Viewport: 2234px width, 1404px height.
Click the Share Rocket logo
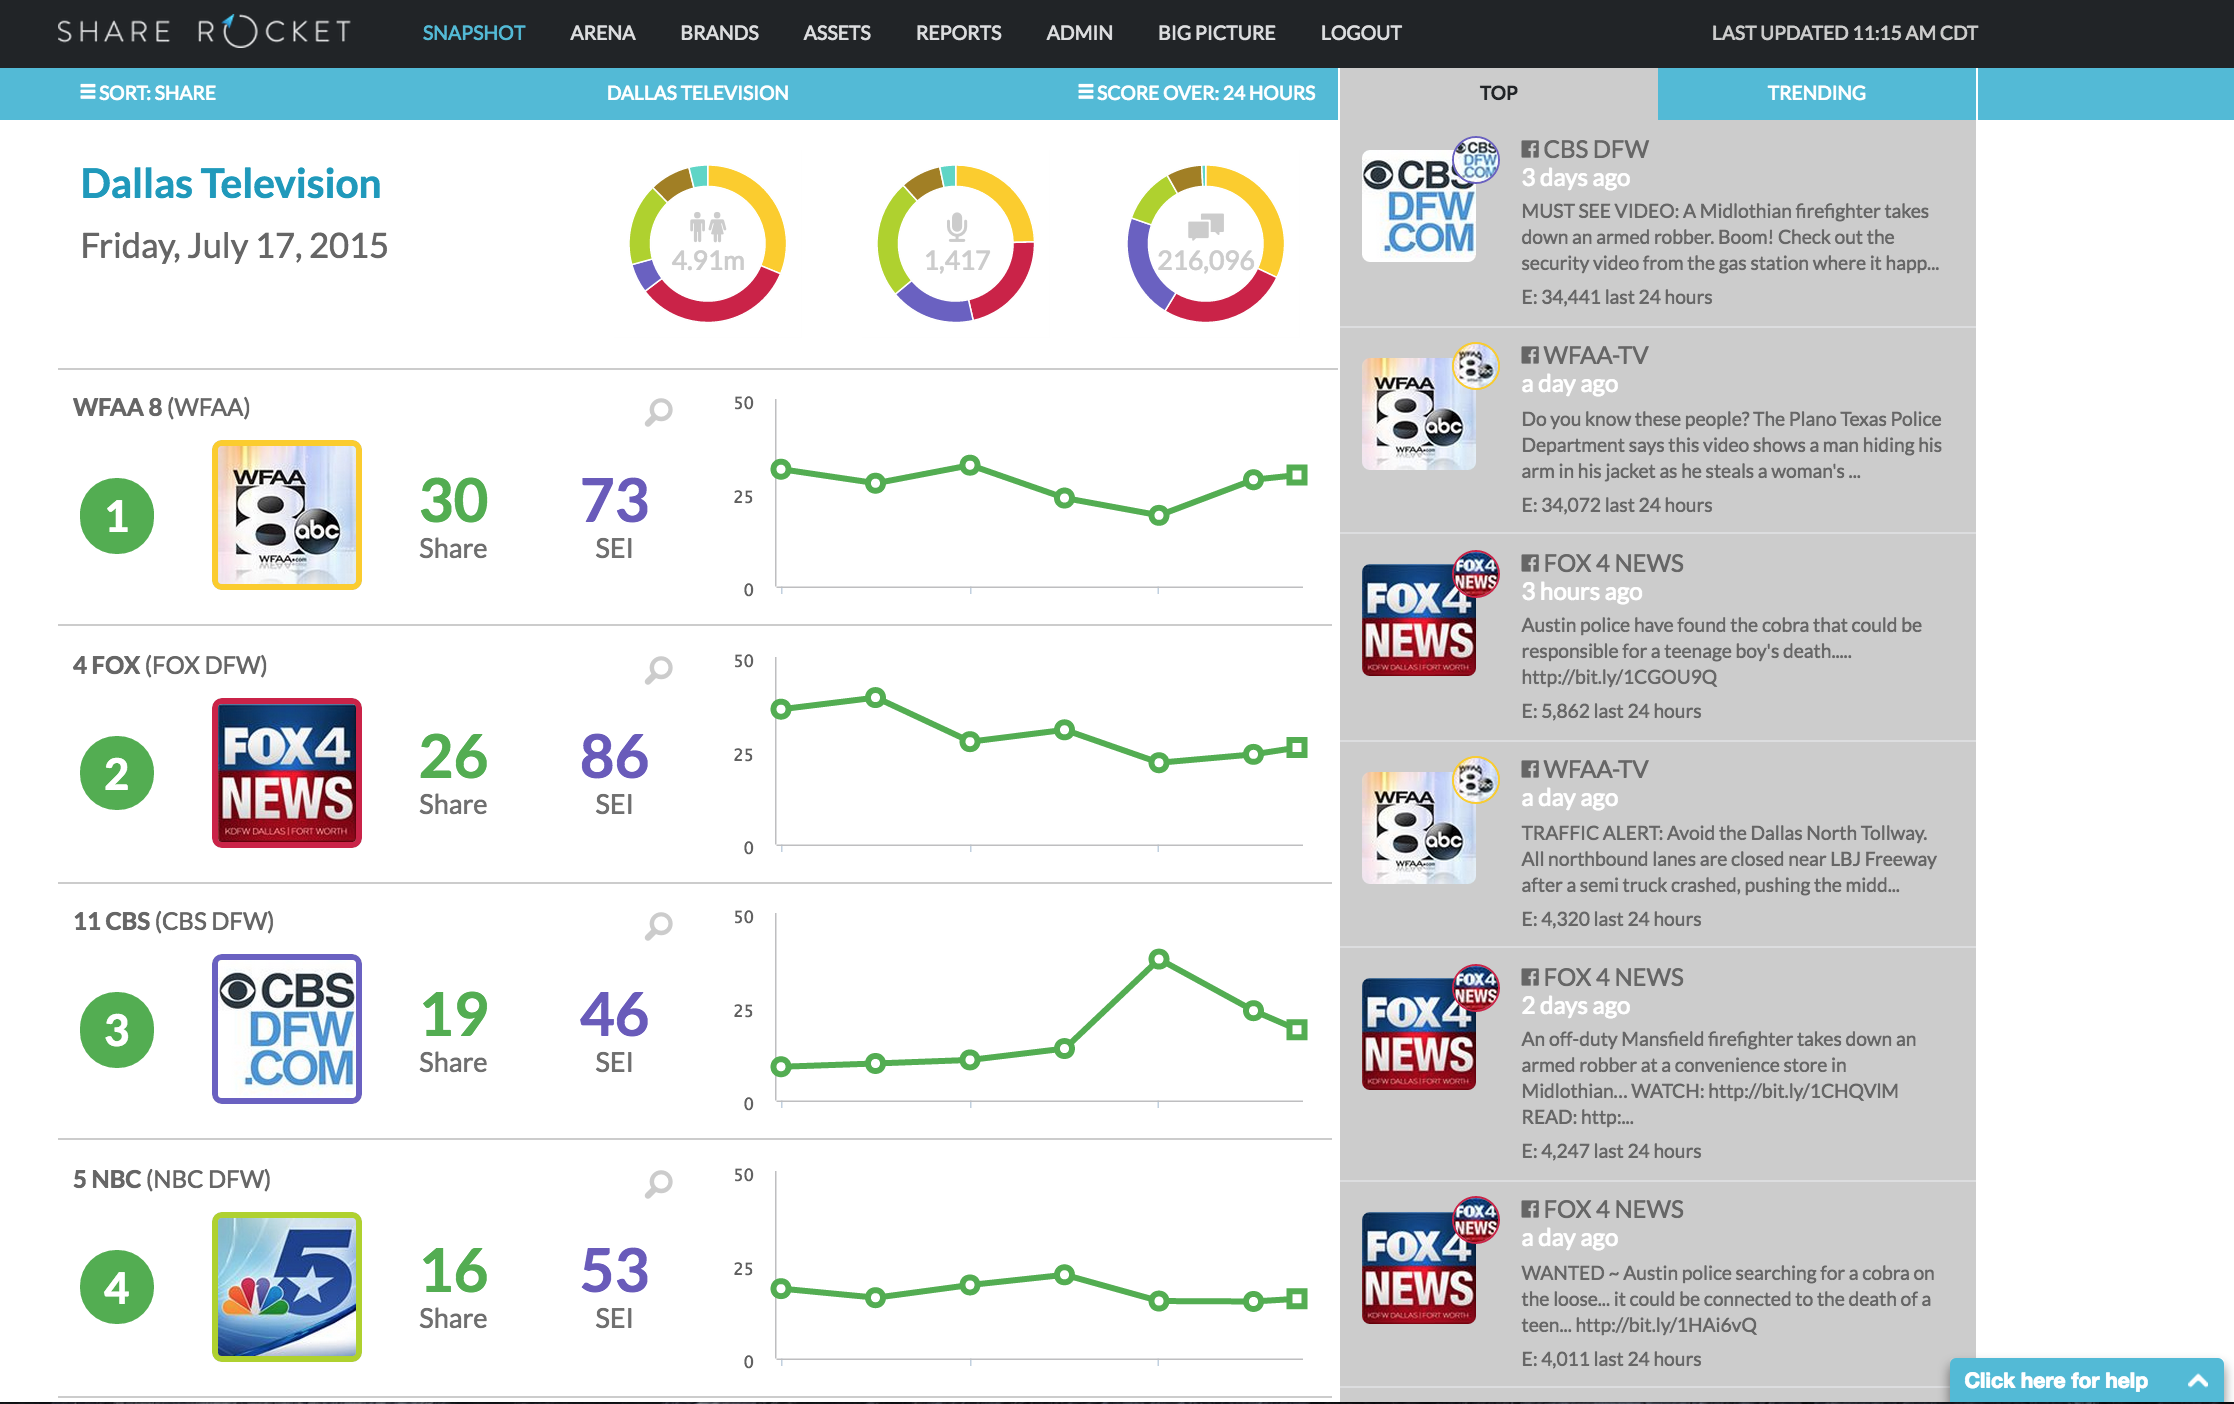pos(204,32)
